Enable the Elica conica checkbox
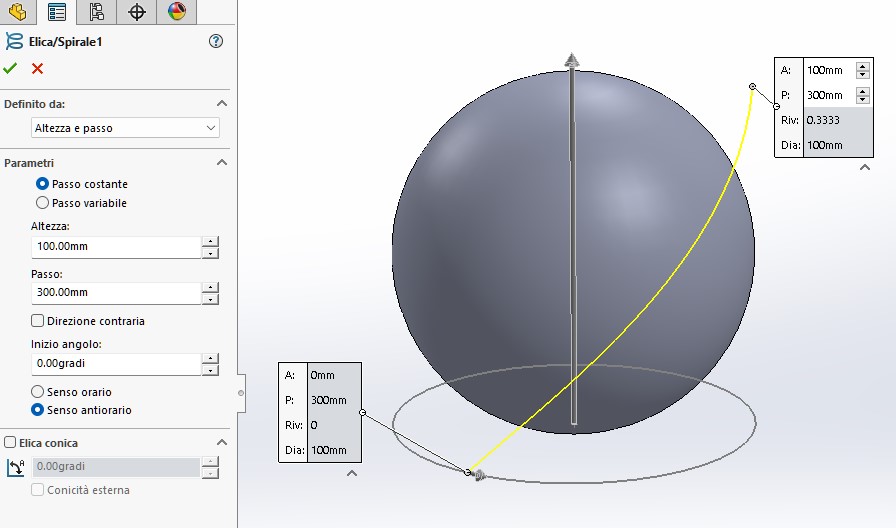 (10, 442)
